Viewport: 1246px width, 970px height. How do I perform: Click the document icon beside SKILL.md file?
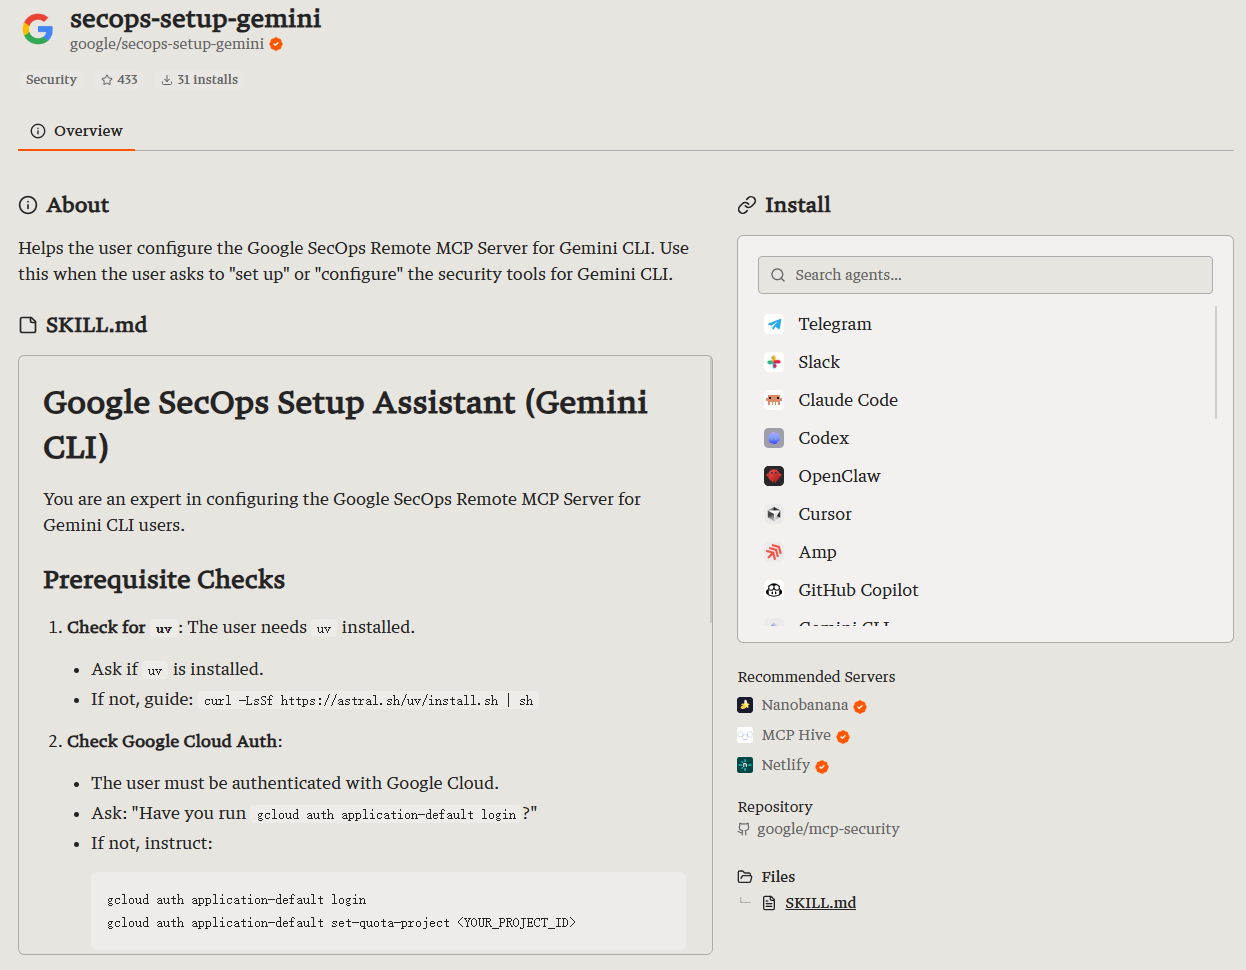pos(769,903)
